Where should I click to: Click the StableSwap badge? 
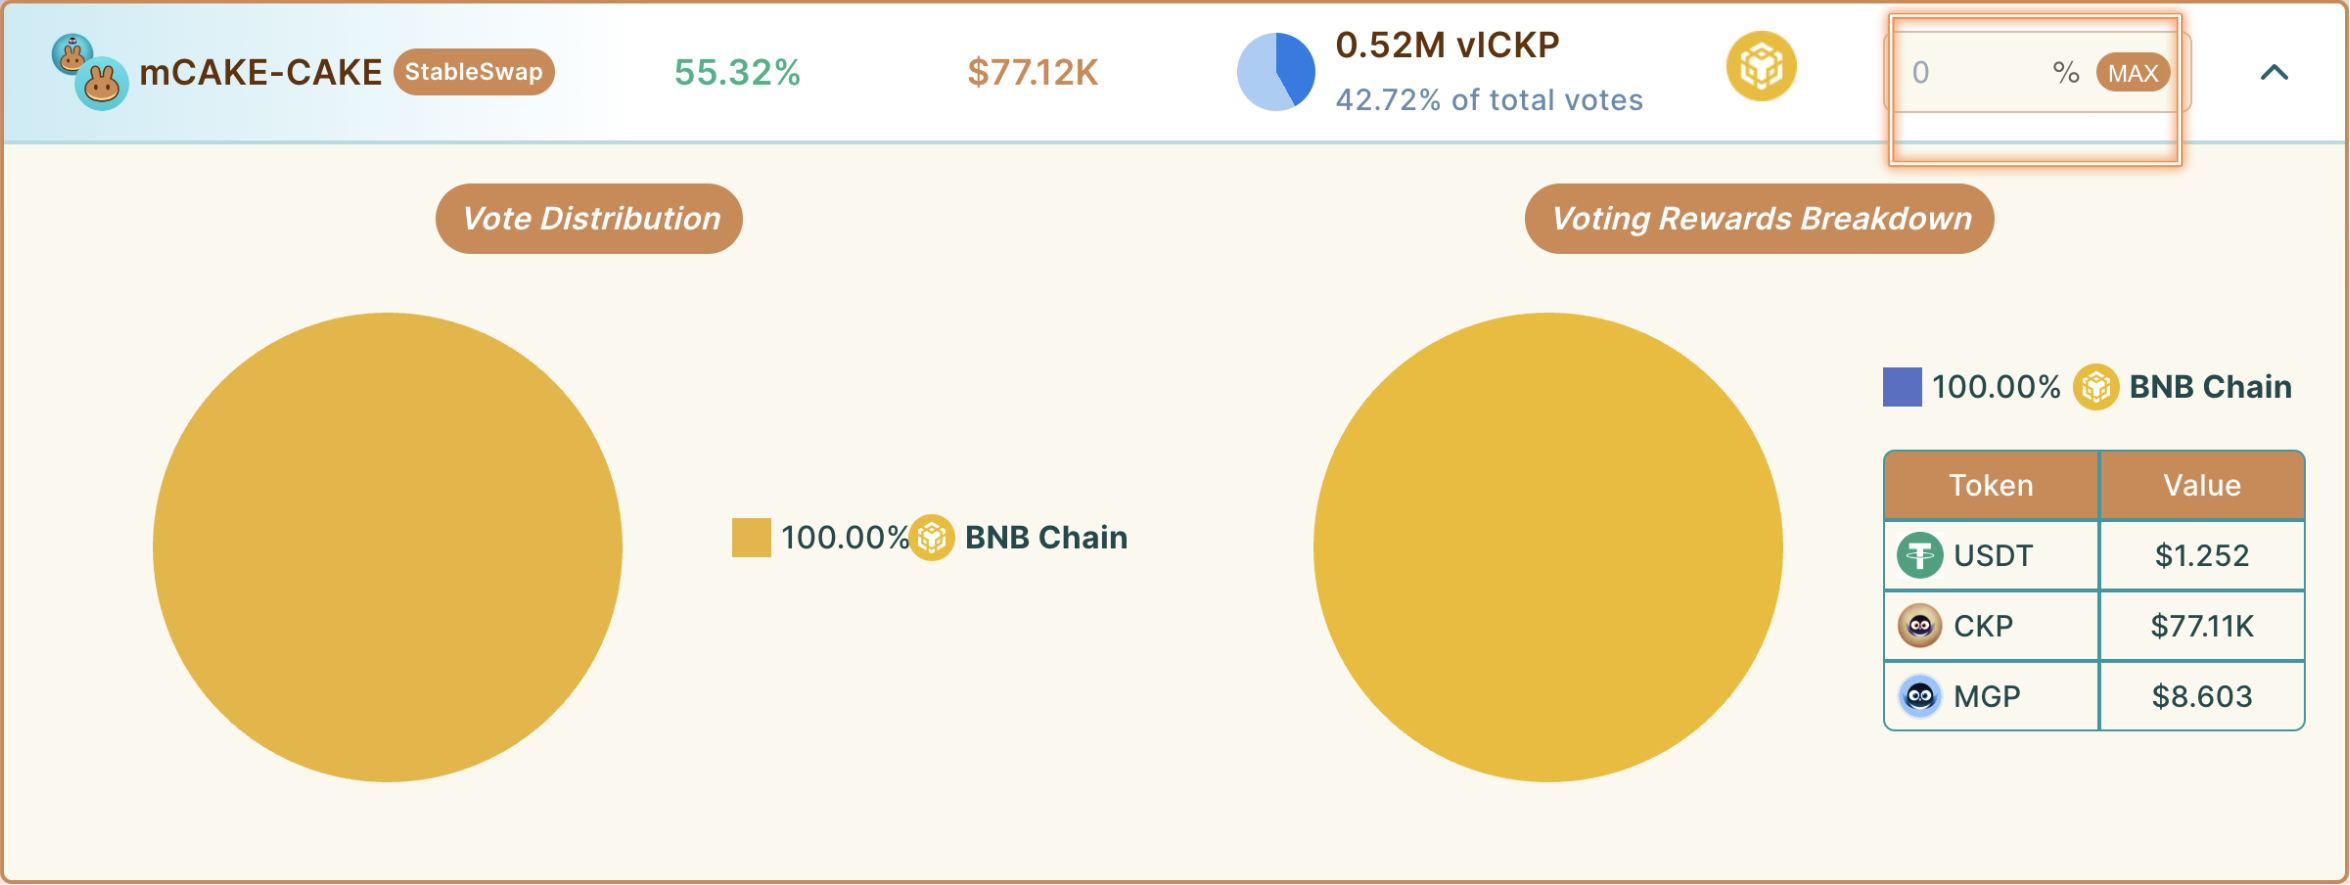coord(474,72)
